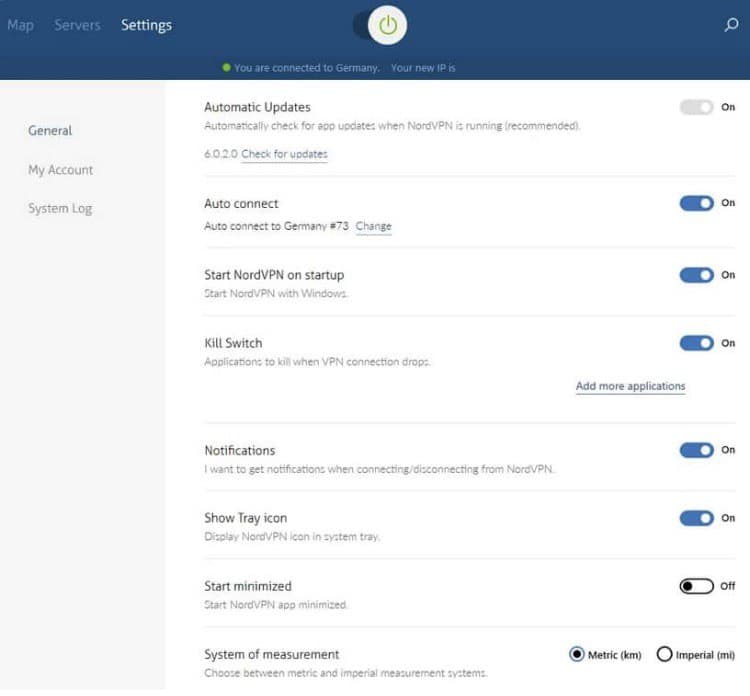This screenshot has width=750, height=696.
Task: Disable the Kill Switch toggle
Action: pos(696,343)
